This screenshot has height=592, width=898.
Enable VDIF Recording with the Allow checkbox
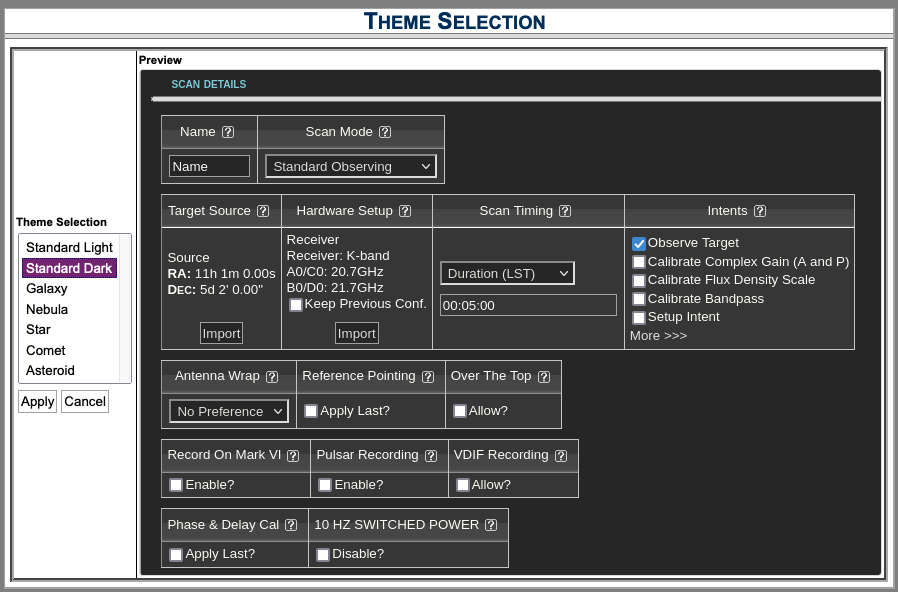point(462,484)
